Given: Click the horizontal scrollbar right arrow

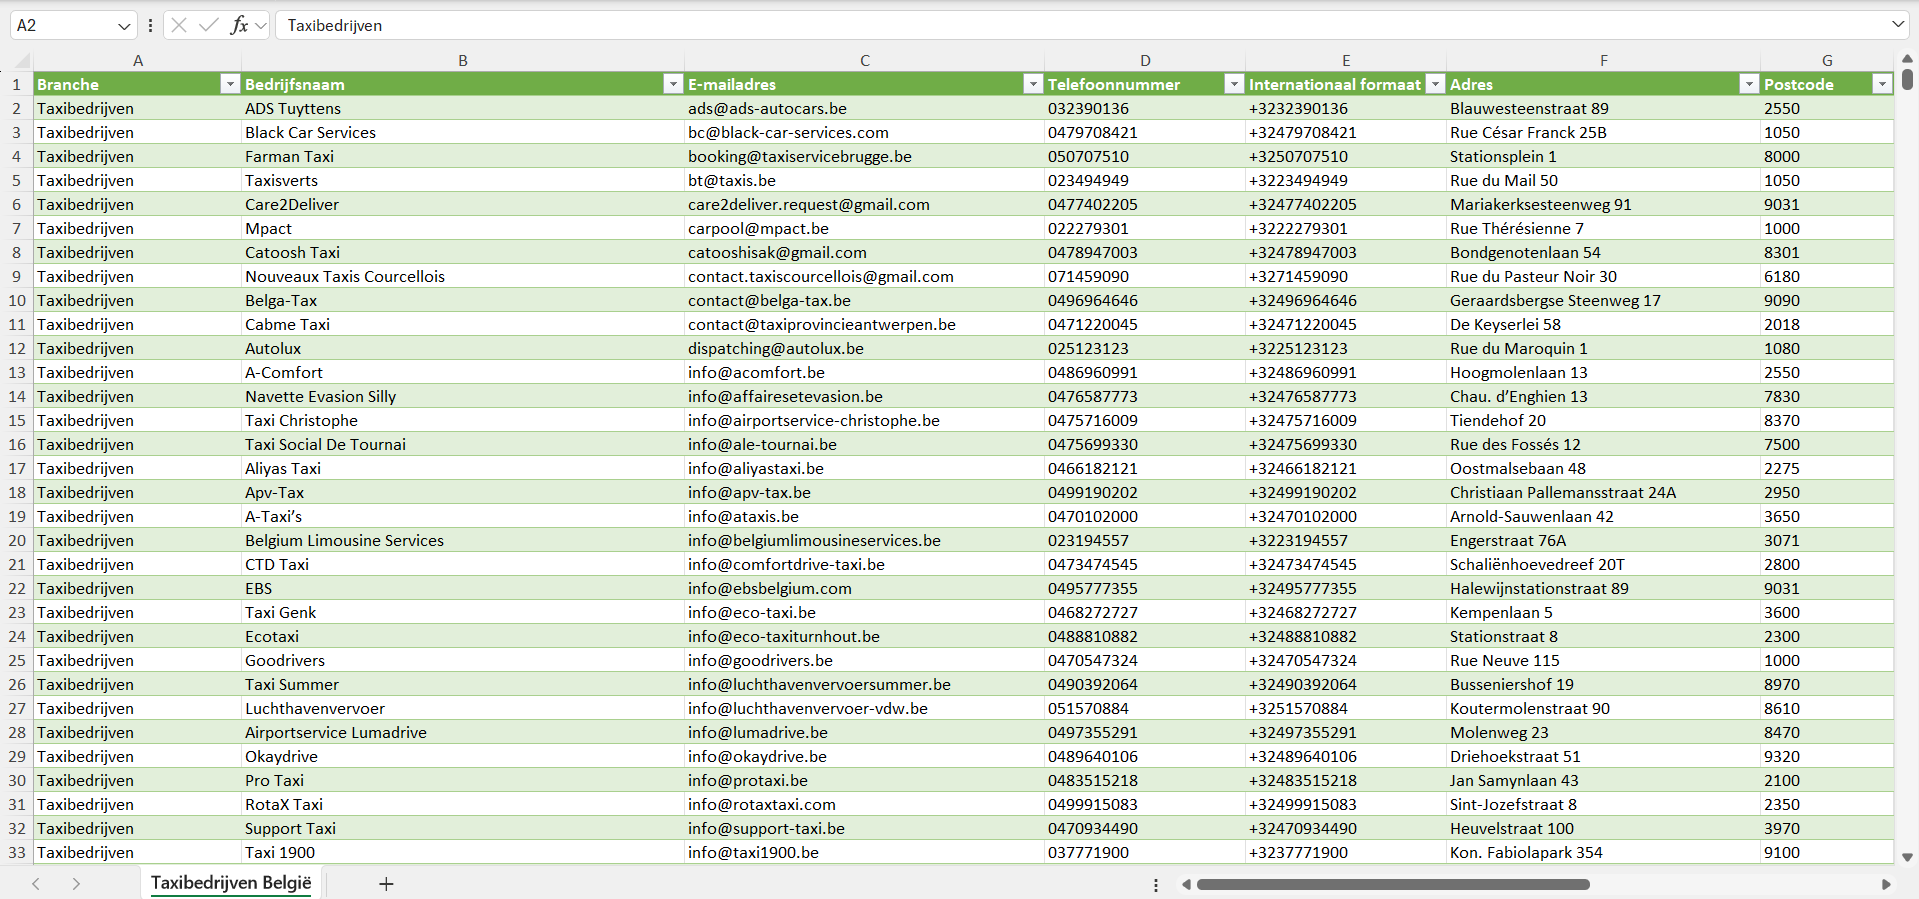Looking at the screenshot, I should click(x=1886, y=884).
